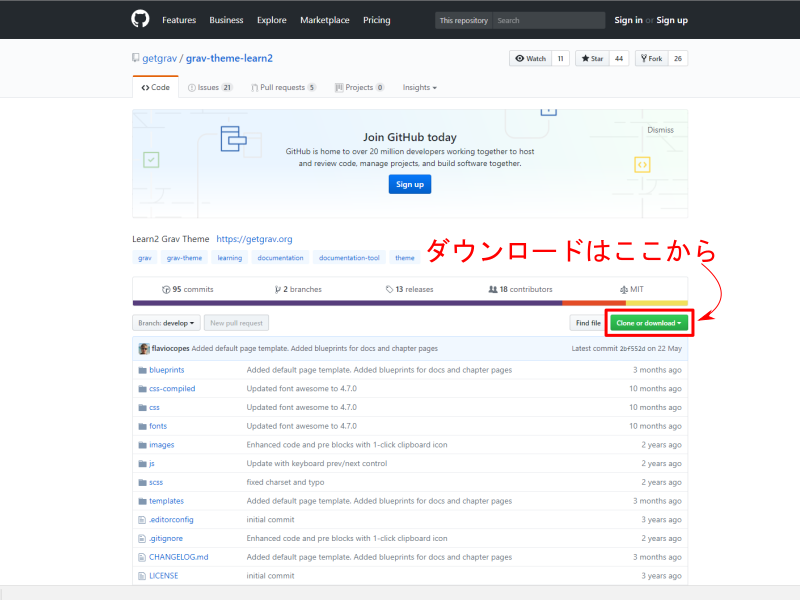
Task: Click Sign in link in header
Action: point(628,20)
